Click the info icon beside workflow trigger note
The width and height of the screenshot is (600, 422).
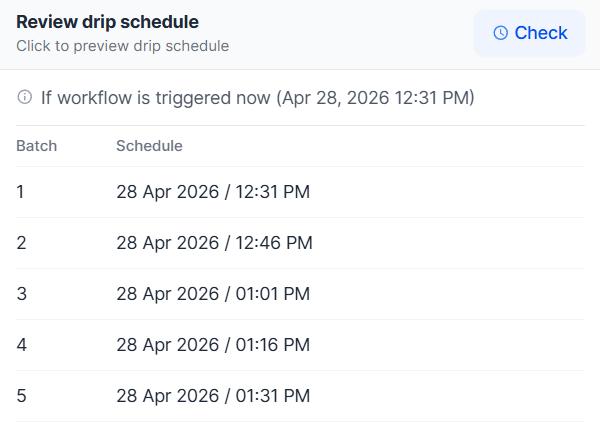click(x=24, y=97)
